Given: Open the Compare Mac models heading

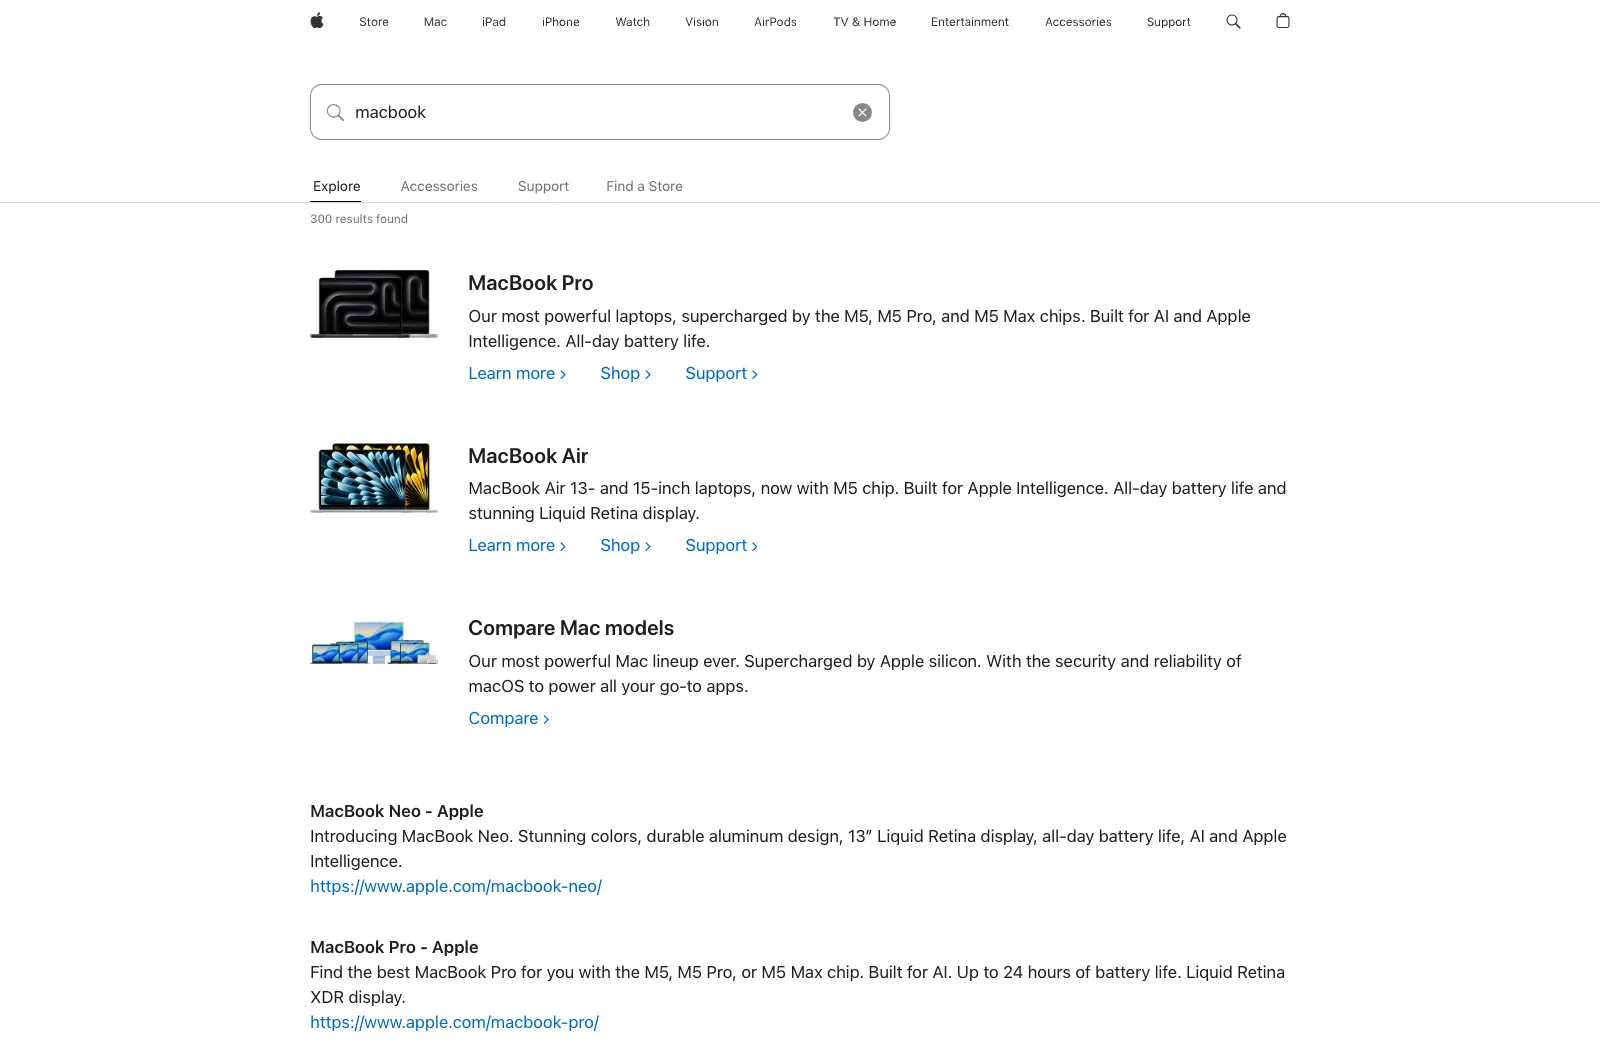Looking at the screenshot, I should point(571,628).
